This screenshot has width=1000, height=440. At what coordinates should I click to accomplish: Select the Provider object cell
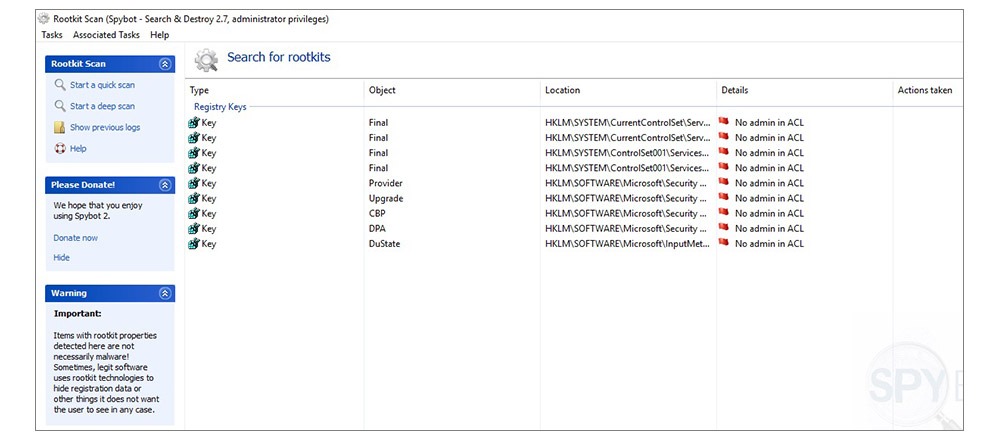[x=385, y=184]
